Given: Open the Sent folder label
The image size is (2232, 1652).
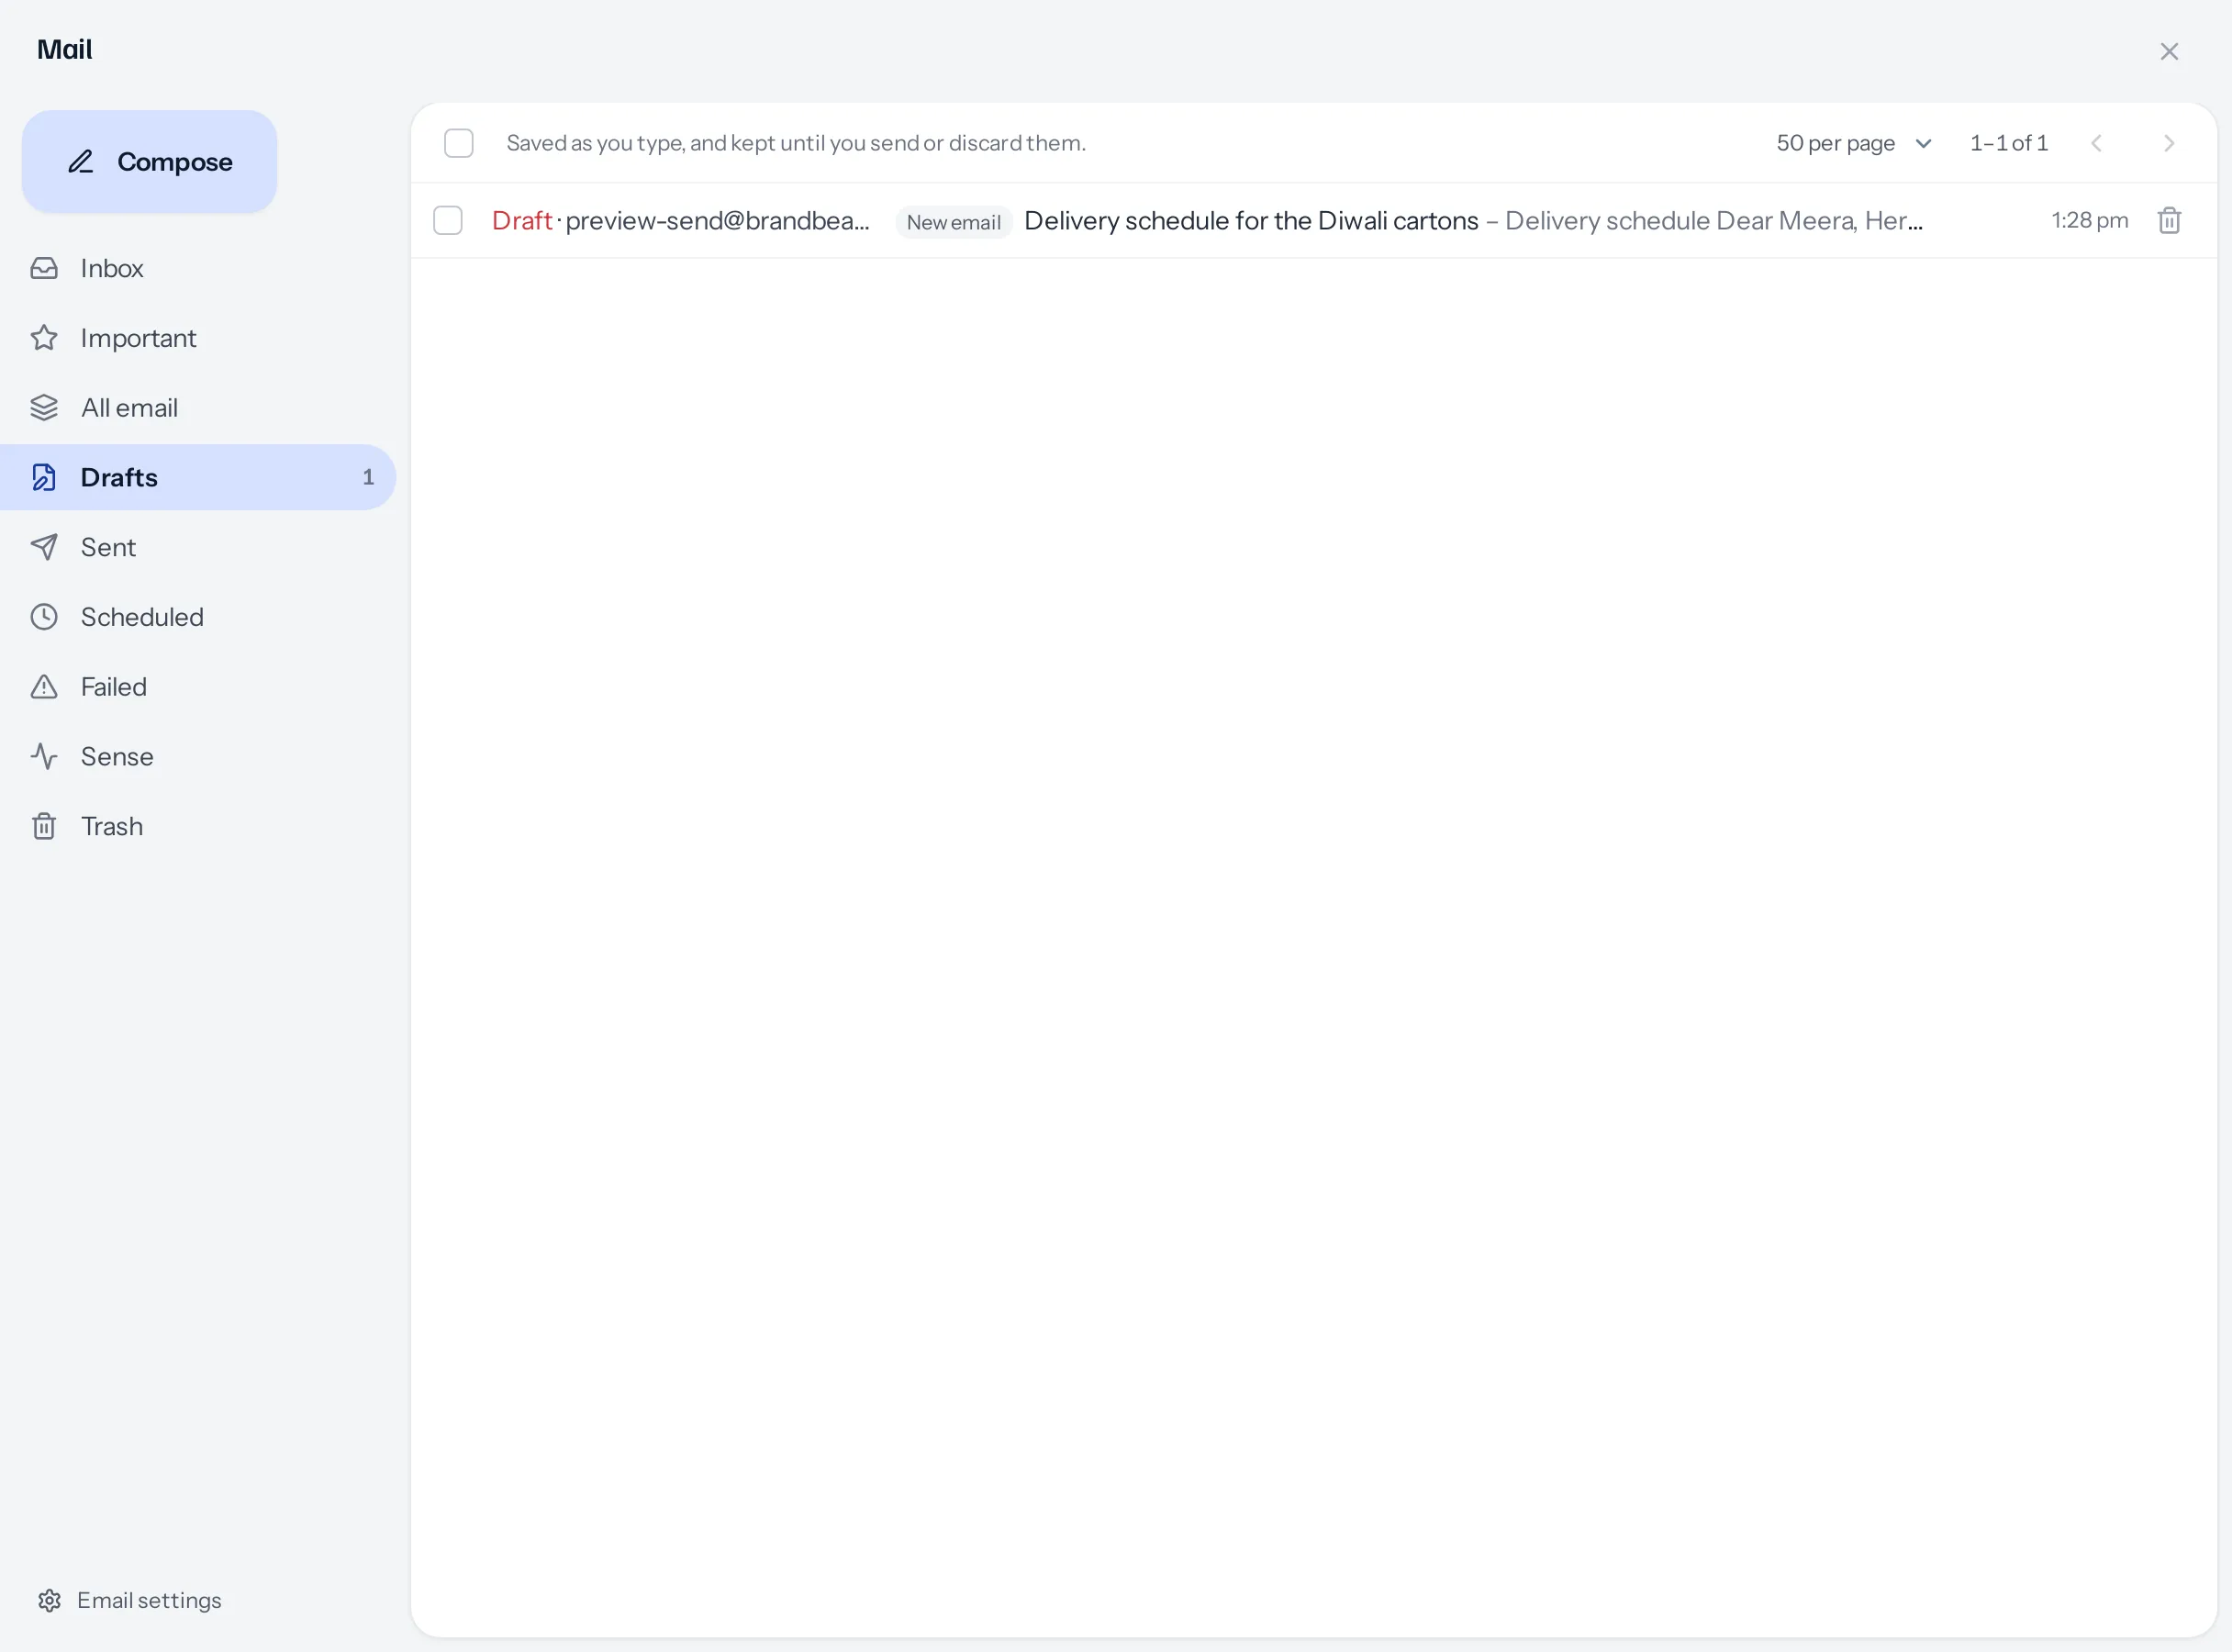Looking at the screenshot, I should (108, 547).
